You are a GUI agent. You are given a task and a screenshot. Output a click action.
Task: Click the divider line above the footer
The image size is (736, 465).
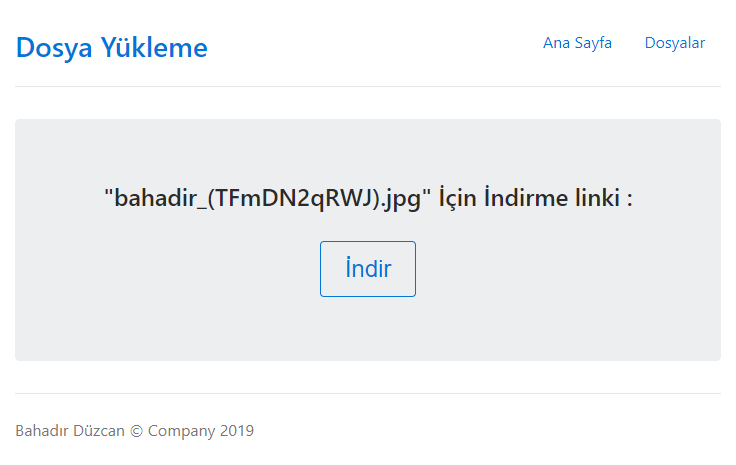pyautogui.click(x=368, y=393)
